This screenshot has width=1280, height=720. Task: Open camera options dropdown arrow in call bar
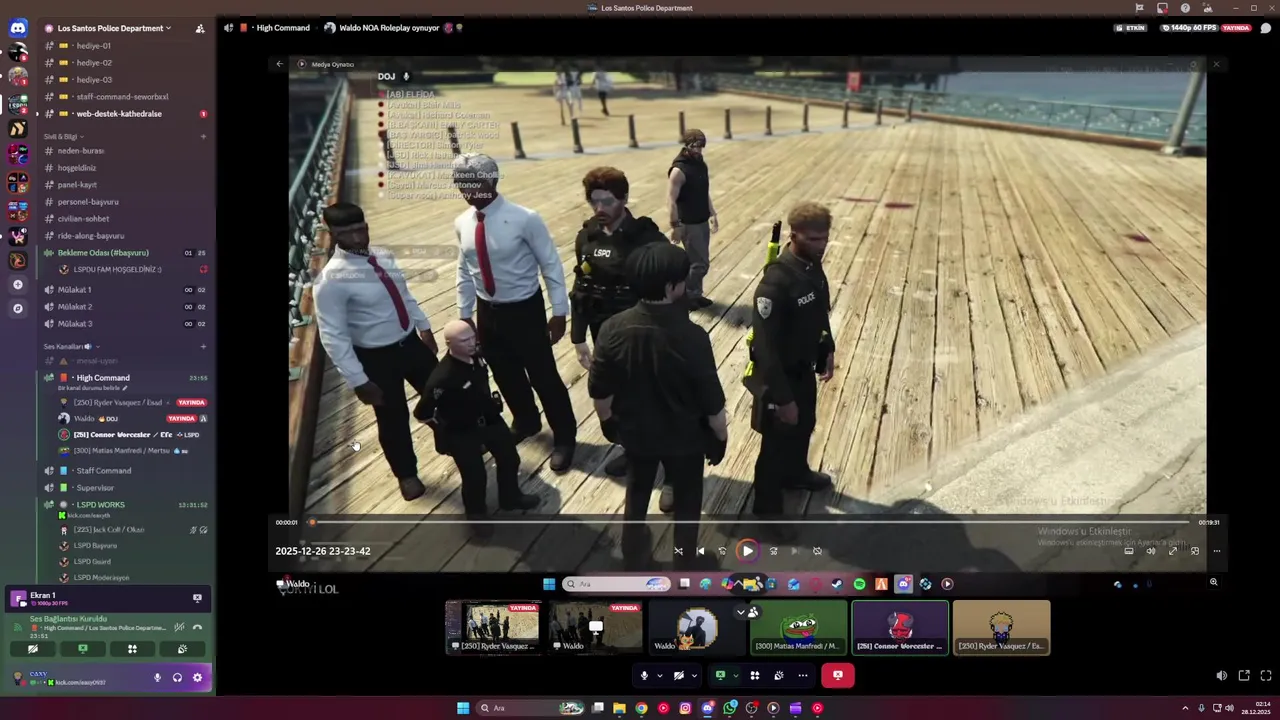pyautogui.click(x=694, y=675)
